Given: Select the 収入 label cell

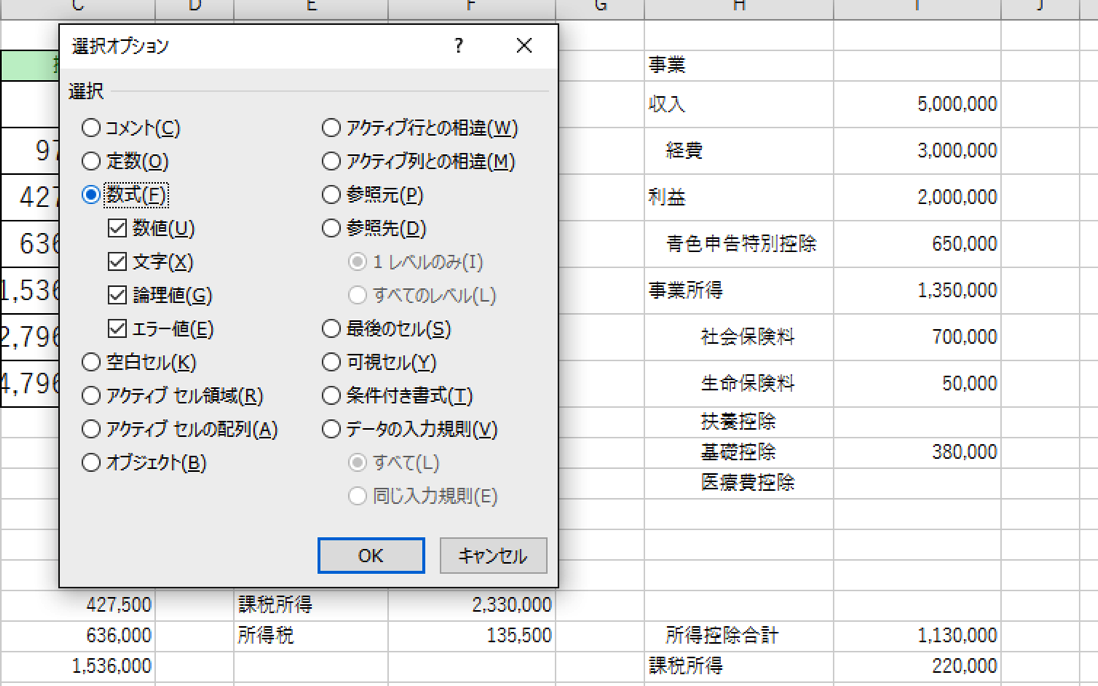Looking at the screenshot, I should [x=739, y=104].
